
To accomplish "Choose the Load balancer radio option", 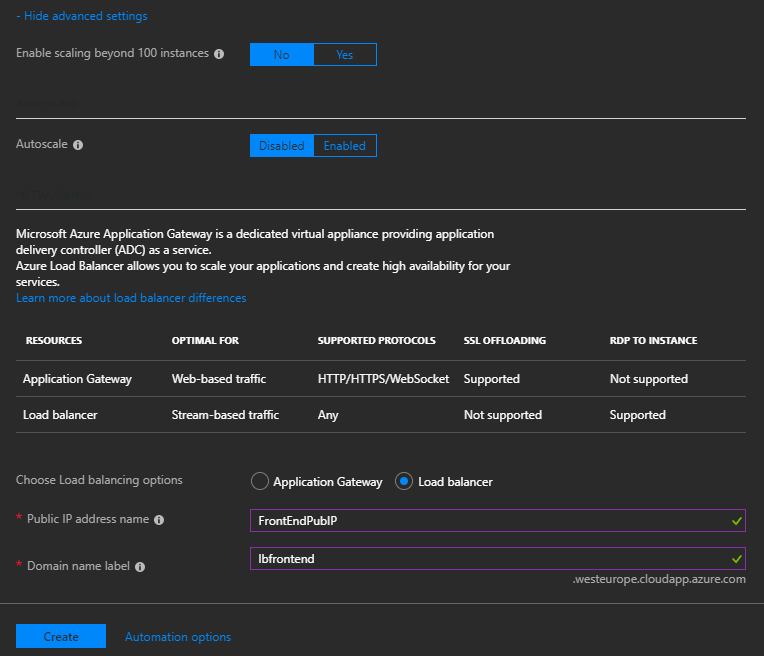I will (x=404, y=481).
